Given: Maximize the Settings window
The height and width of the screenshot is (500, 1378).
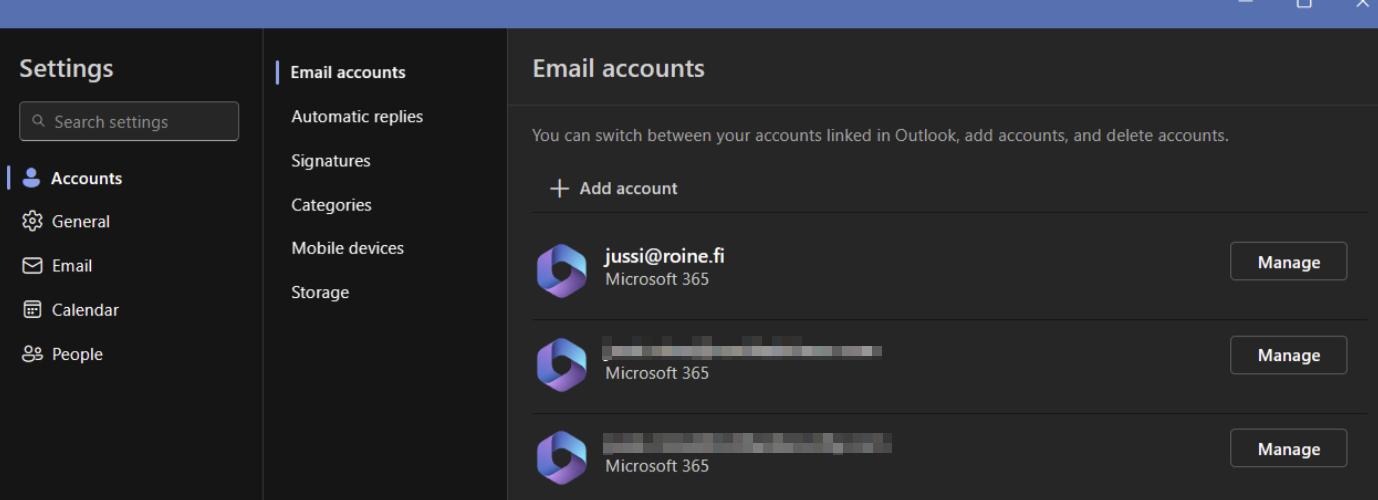Looking at the screenshot, I should point(1304,4).
